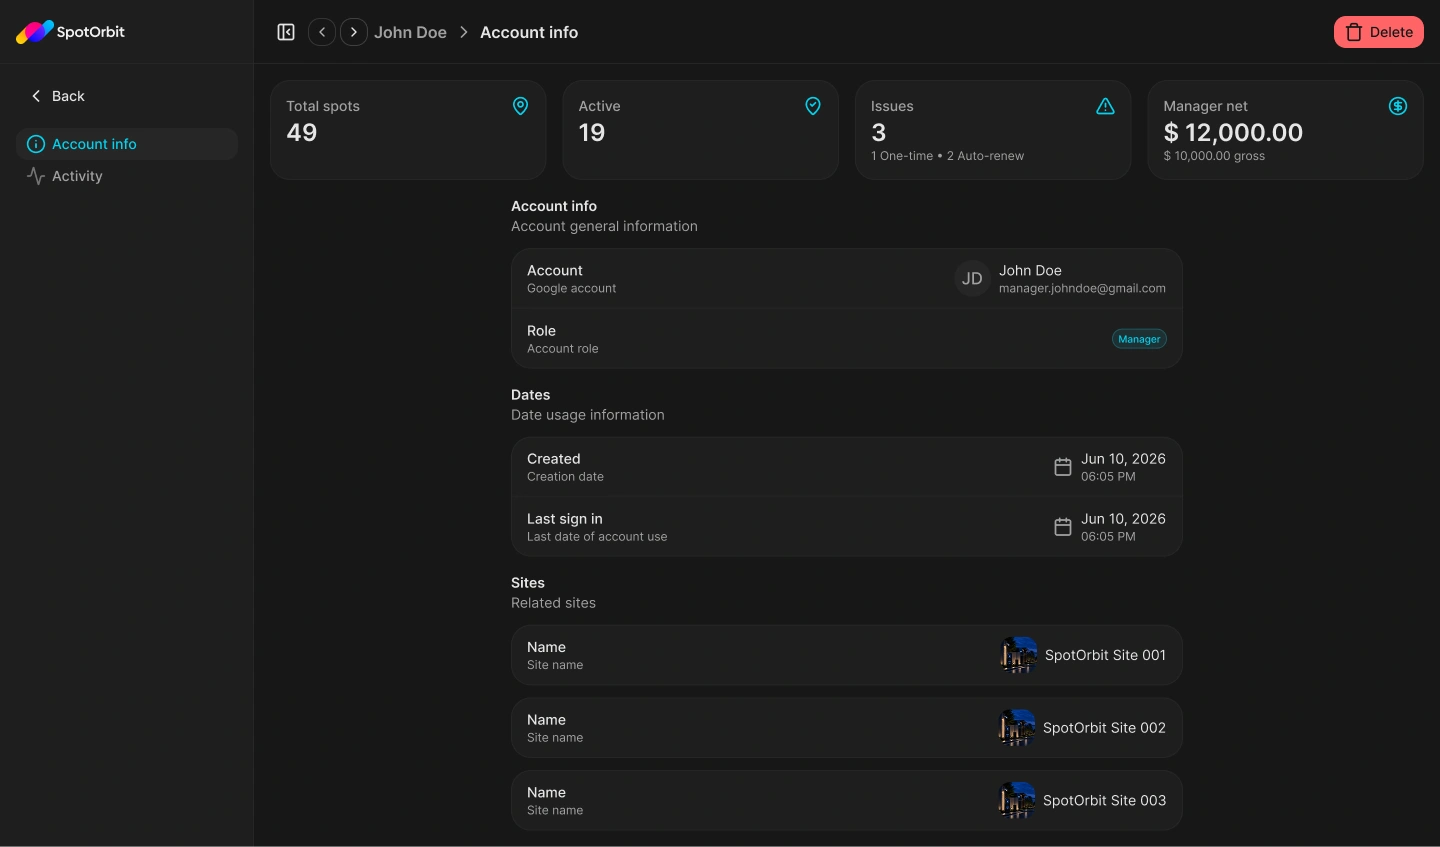Click the $ 10,000.00 gross text
Screen dimensions: 1440x847
(x=1214, y=156)
